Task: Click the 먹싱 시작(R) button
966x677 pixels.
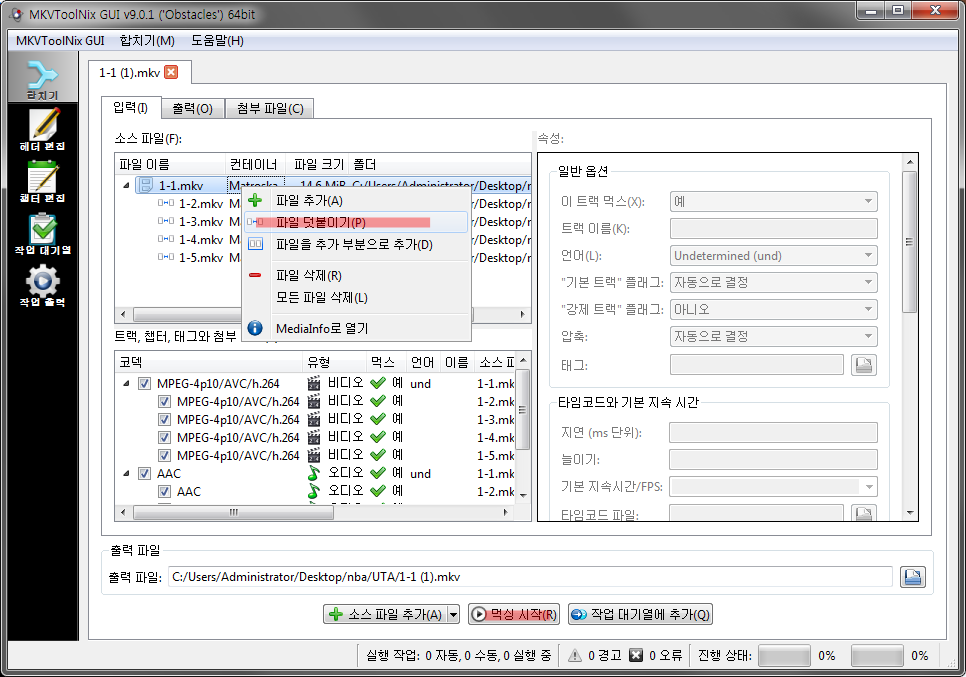Action: click(x=514, y=614)
